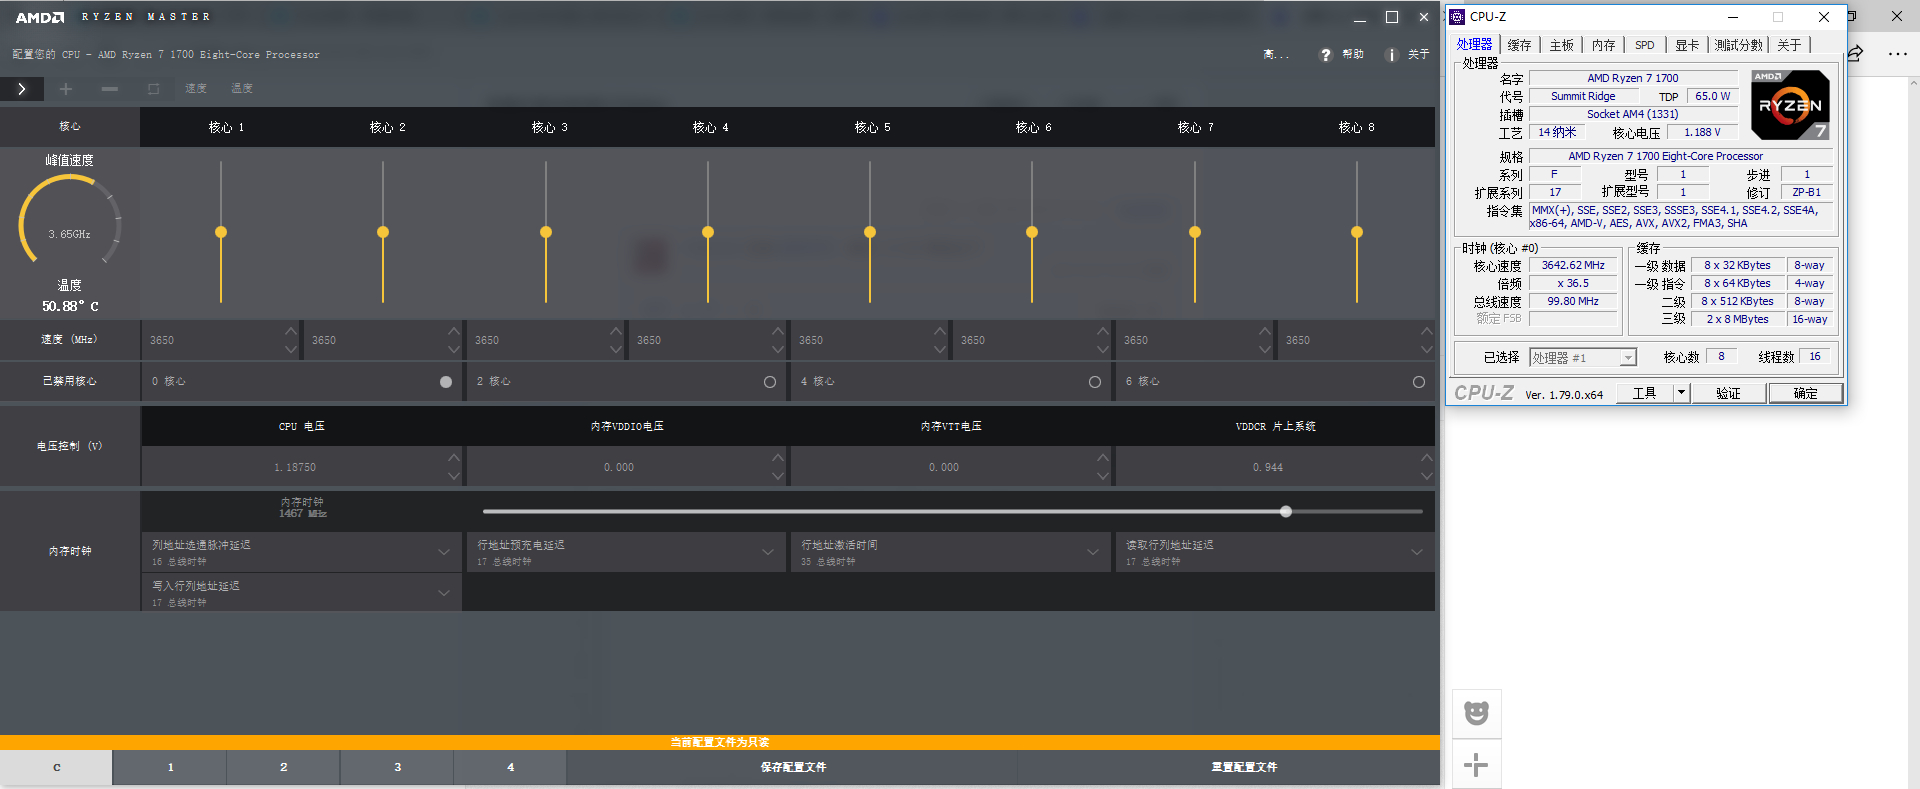
Task: Click the CPU-Z title bar app icon
Action: point(1457,17)
